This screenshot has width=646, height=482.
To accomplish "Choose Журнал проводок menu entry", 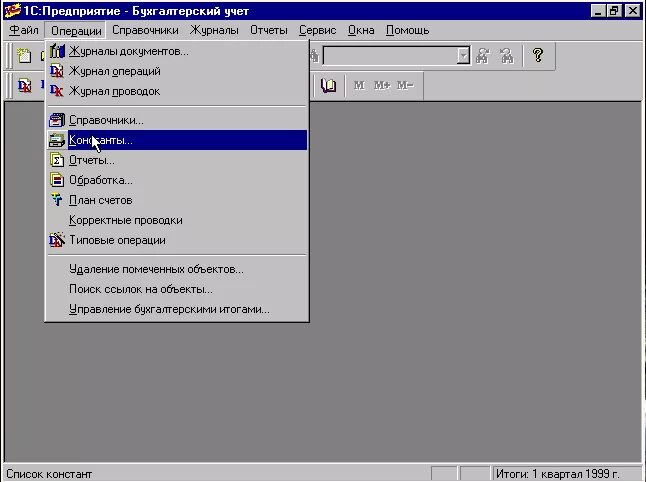I will tap(177, 91).
